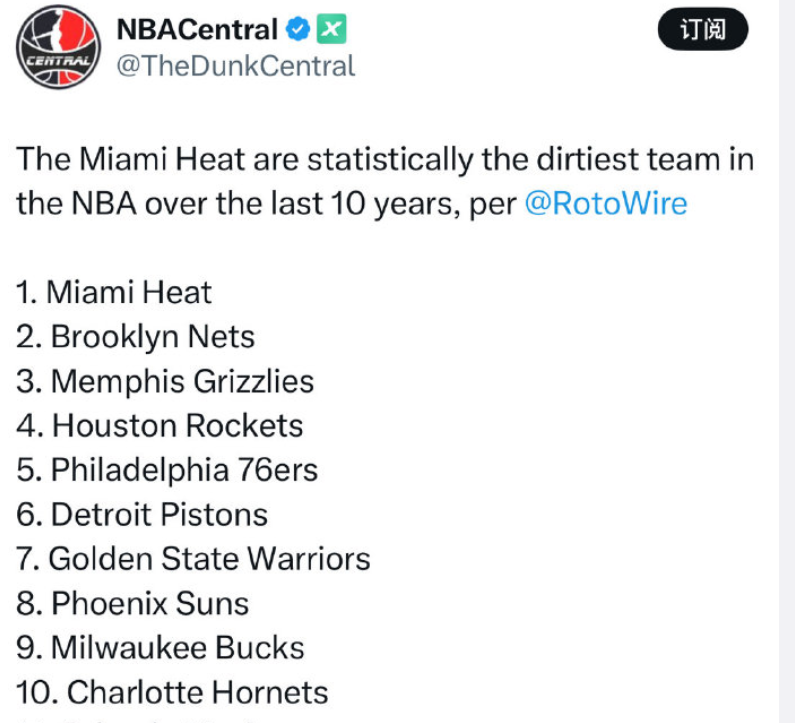Click the blue verified checkmark badge
This screenshot has width=798, height=723.
(x=297, y=30)
